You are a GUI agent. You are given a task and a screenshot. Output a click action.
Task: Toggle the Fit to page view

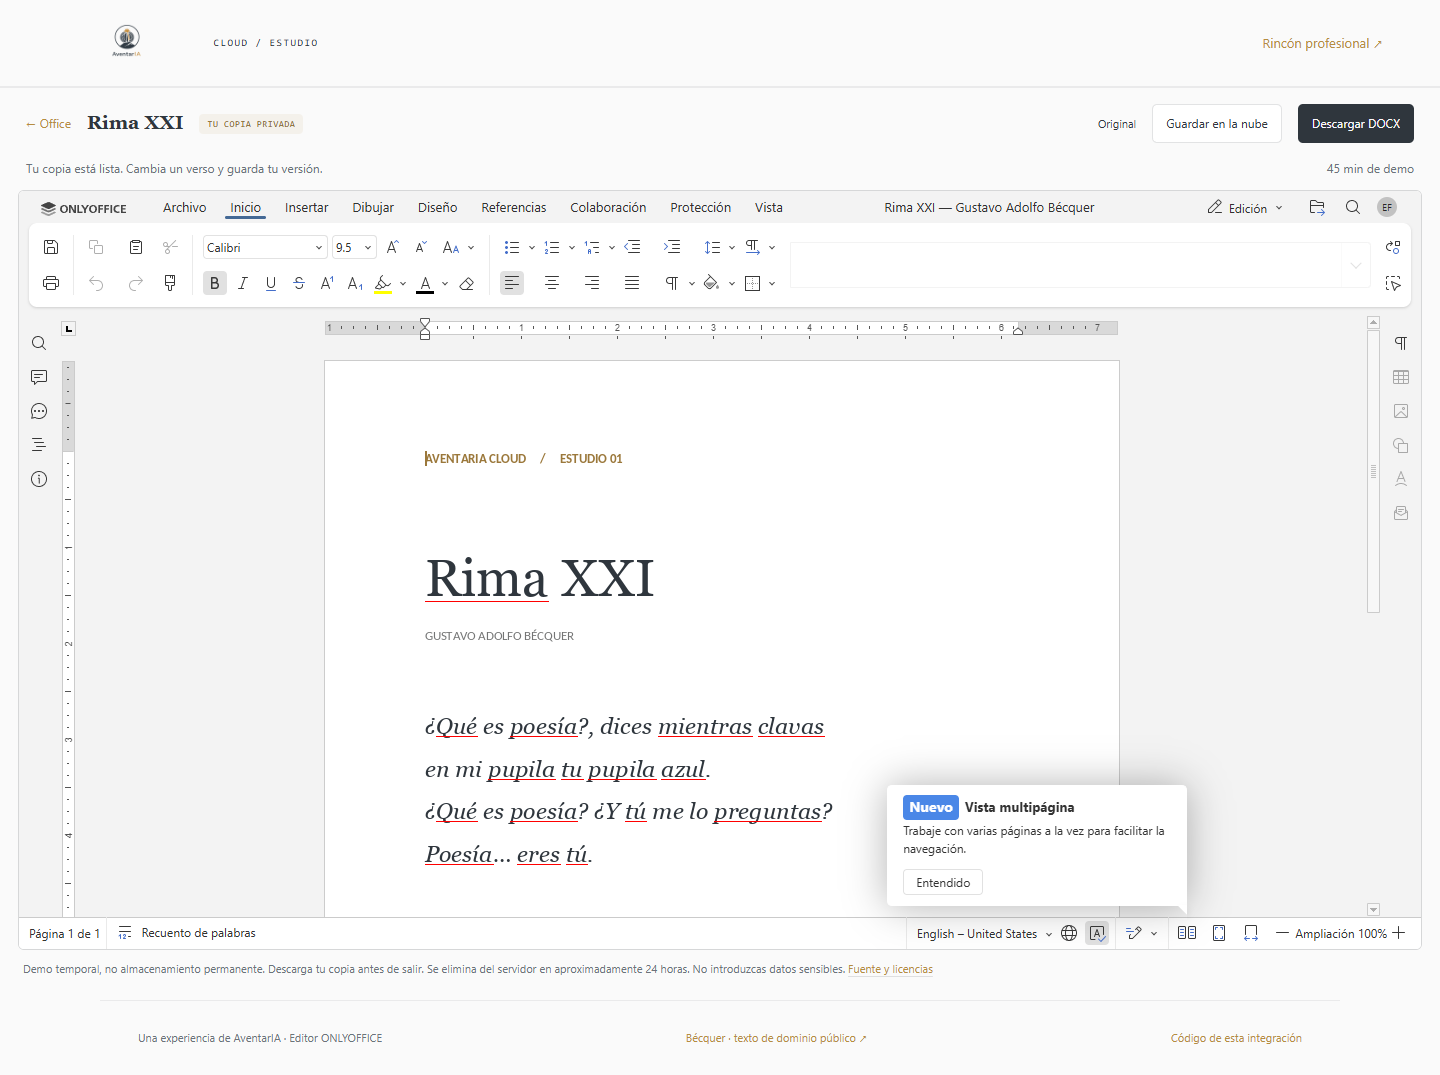1219,933
